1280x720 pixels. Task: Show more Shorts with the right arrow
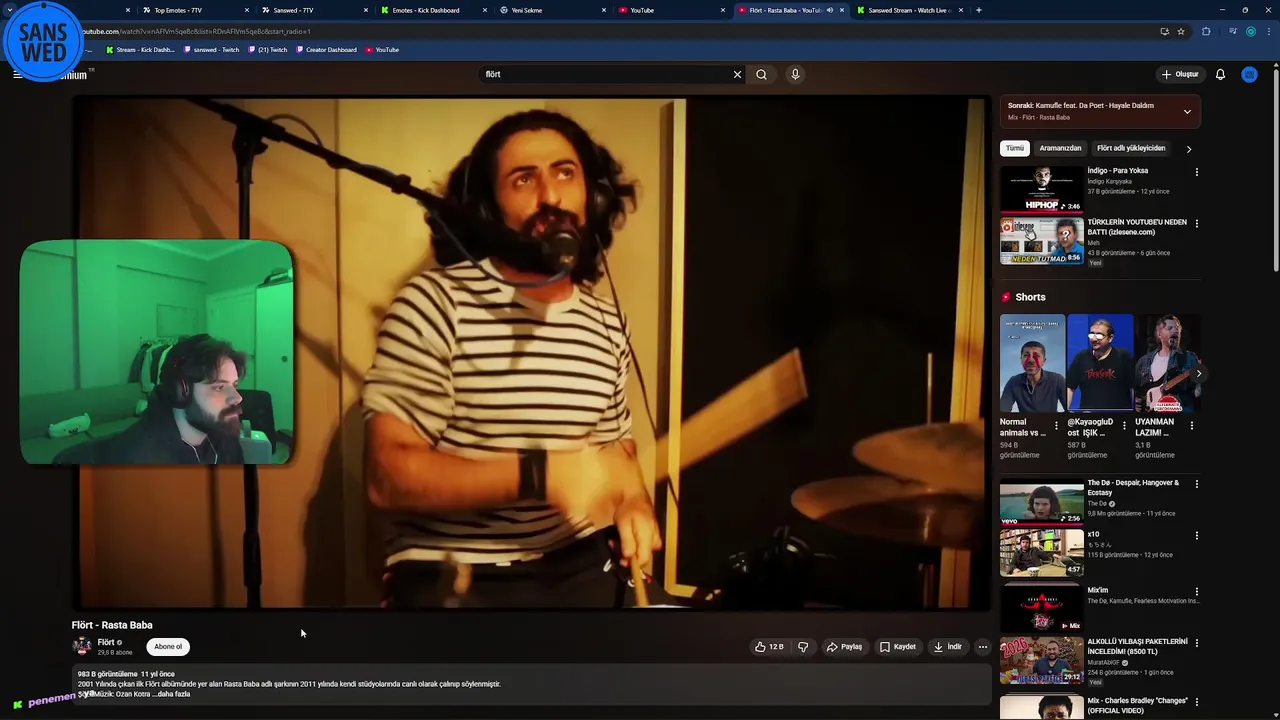[x=1199, y=373]
